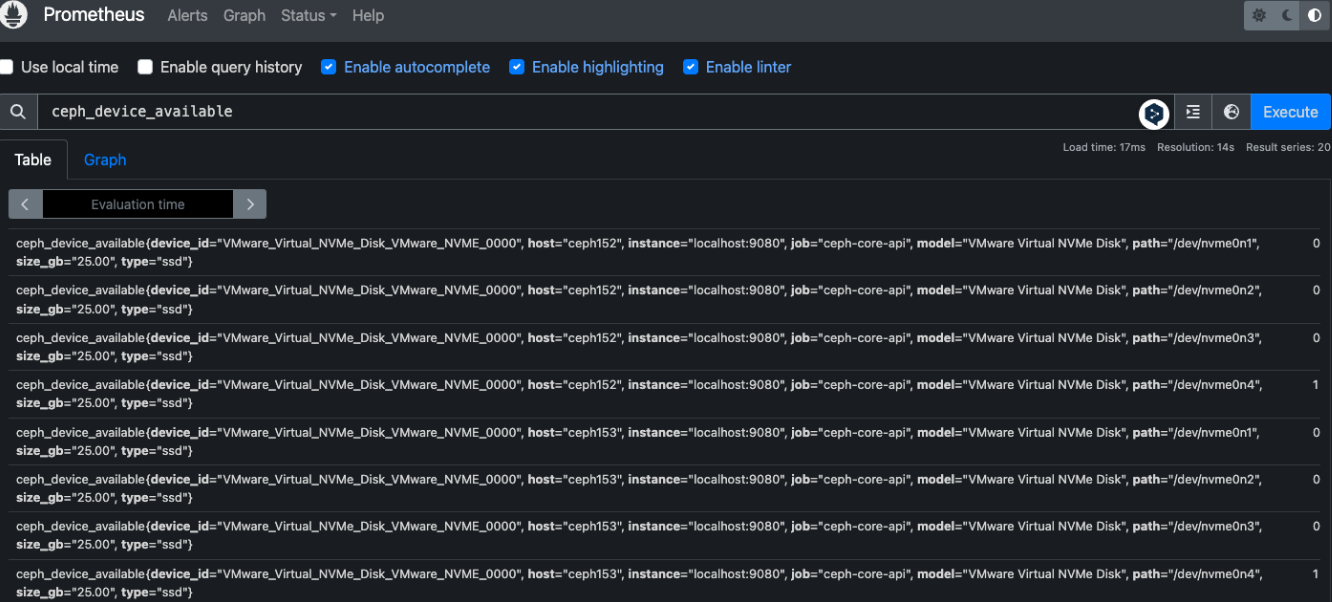Select ceph152 row with path /dev/nvme0n2
This screenshot has height=602, width=1332.
666,299
